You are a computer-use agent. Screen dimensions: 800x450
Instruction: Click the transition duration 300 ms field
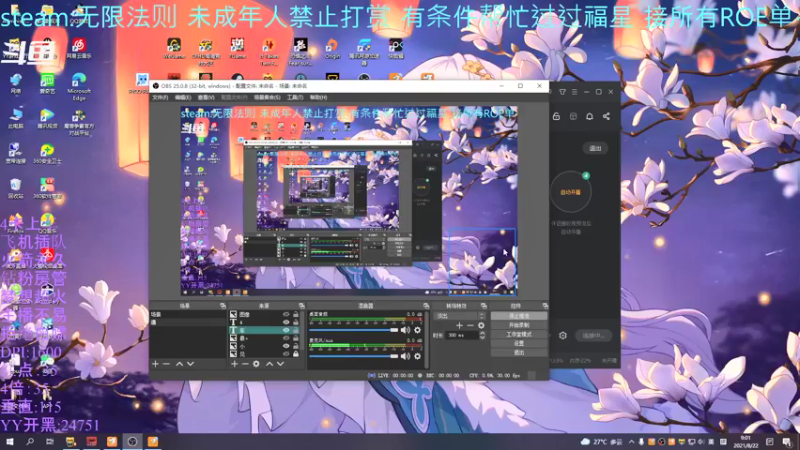pos(462,335)
